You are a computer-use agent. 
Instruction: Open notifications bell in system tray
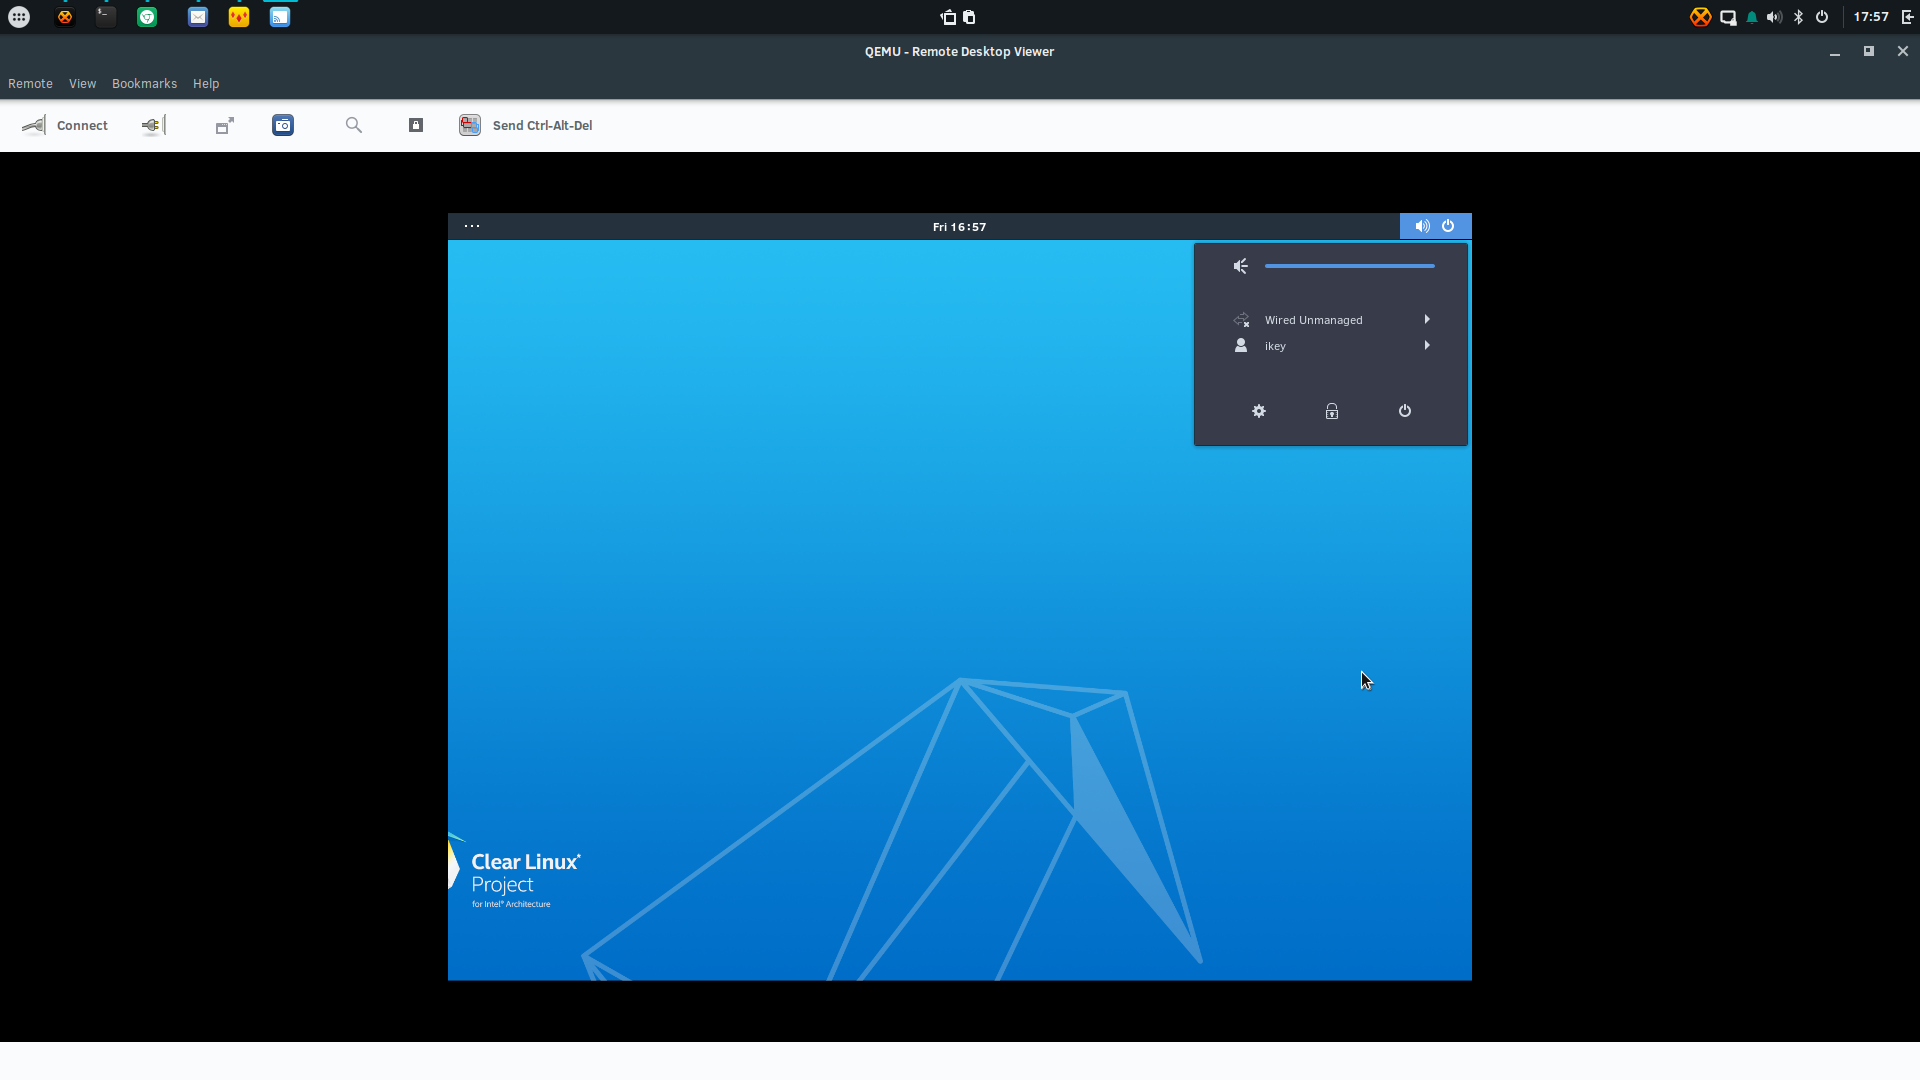point(1752,17)
